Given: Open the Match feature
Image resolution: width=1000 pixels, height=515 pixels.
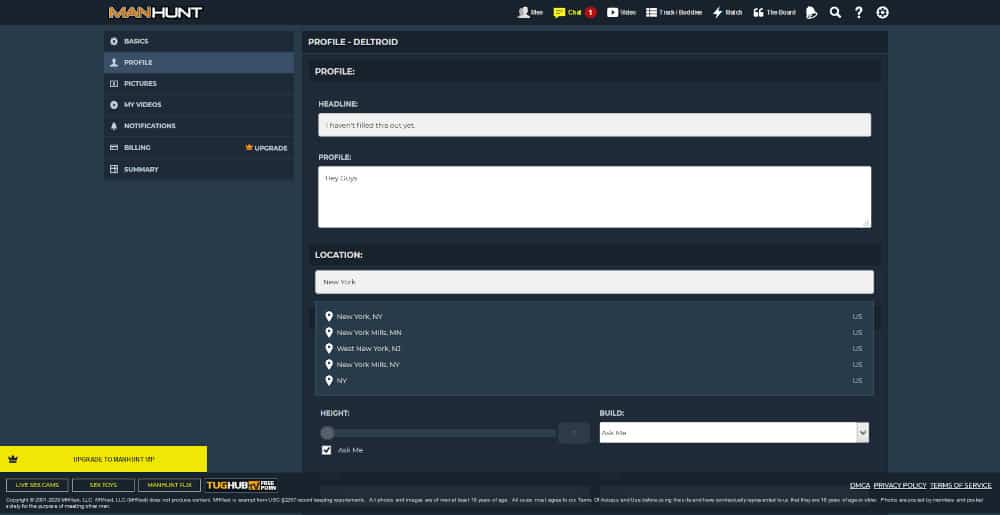Looking at the screenshot, I should coord(728,12).
